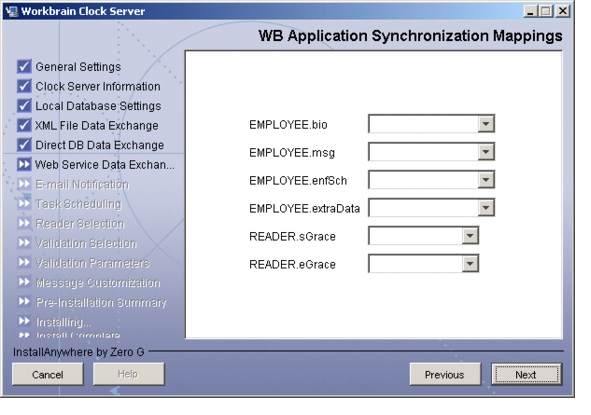This screenshot has height=415, width=591.
Task: Click the WB Application Synchronization Mappings heading
Action: pyautogui.click(x=410, y=36)
